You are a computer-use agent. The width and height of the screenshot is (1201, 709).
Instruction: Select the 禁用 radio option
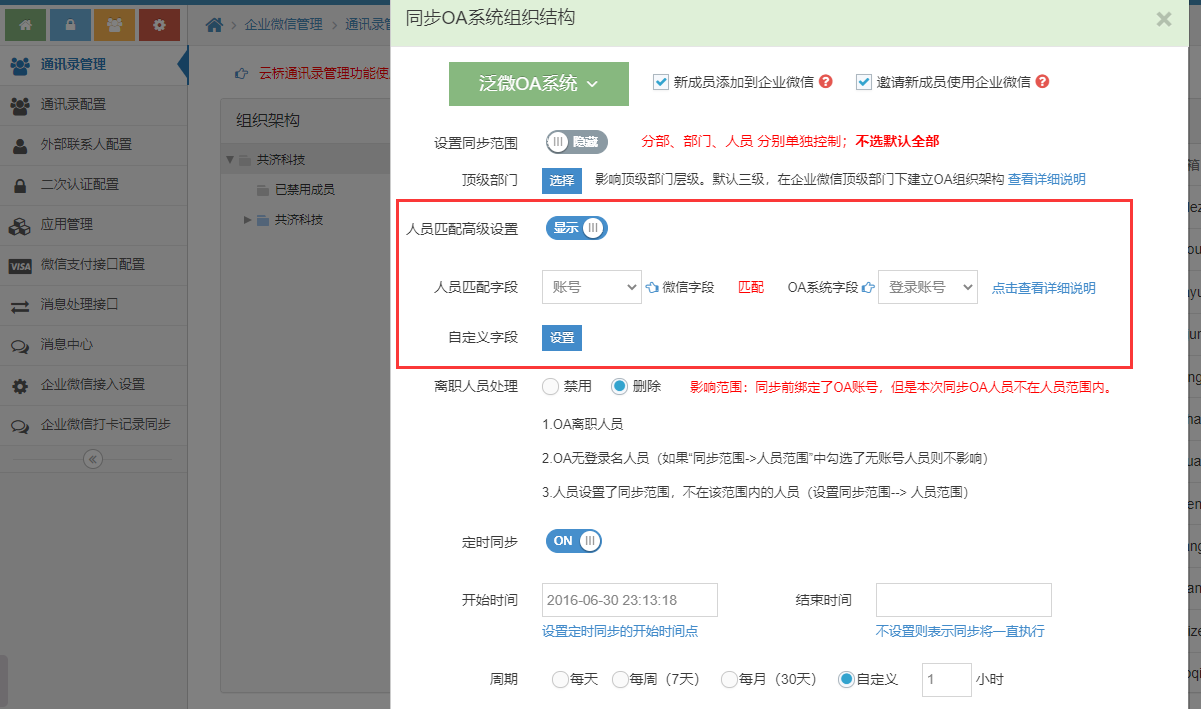[x=550, y=386]
